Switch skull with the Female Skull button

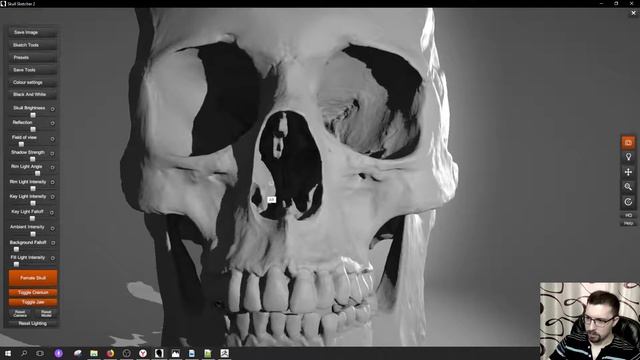click(33, 278)
